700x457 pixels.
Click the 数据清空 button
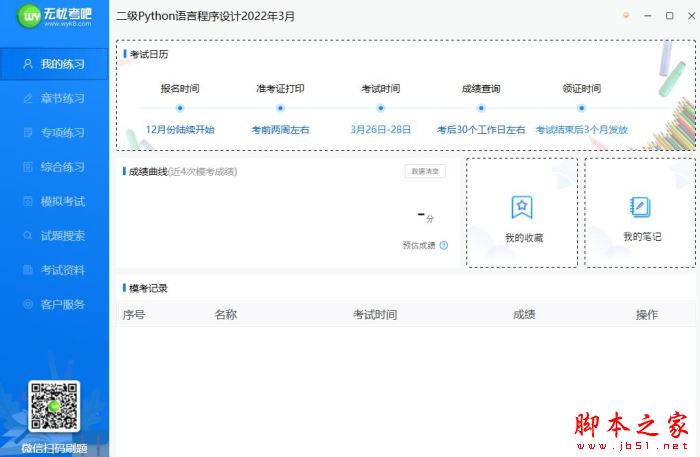[425, 171]
